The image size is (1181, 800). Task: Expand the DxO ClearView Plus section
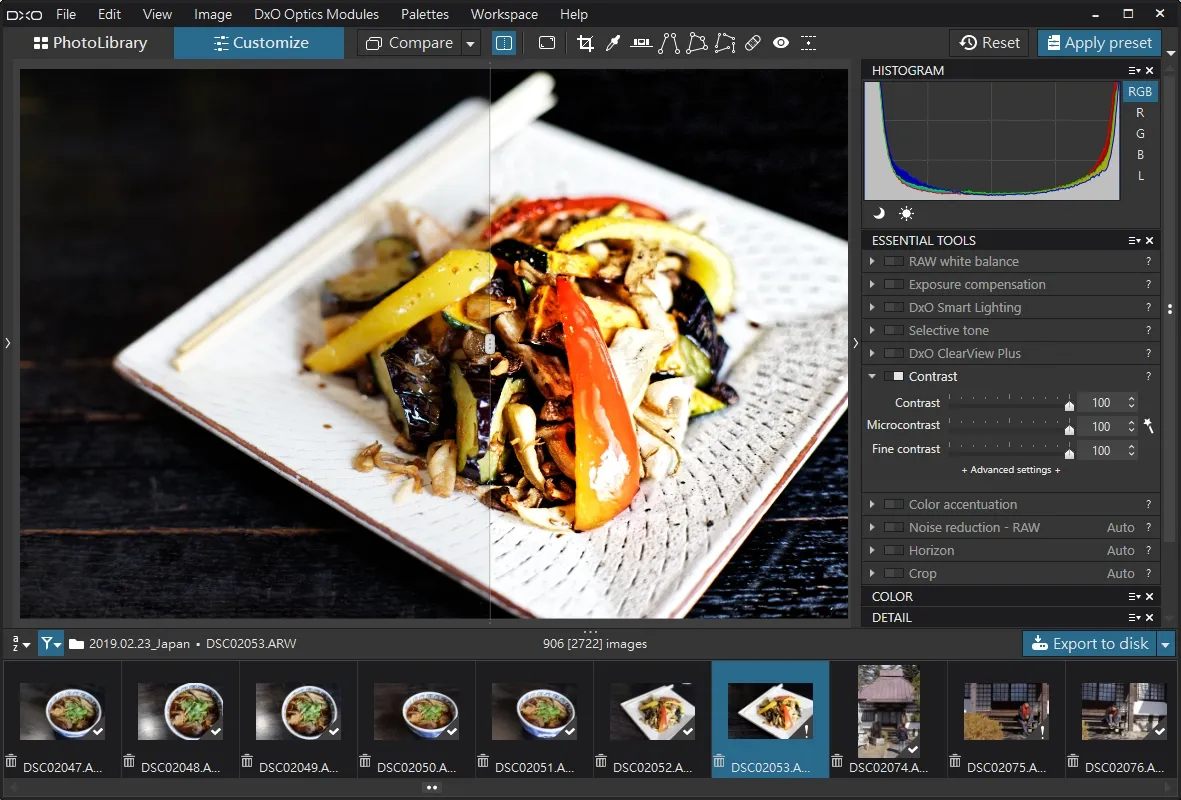pyautogui.click(x=872, y=353)
